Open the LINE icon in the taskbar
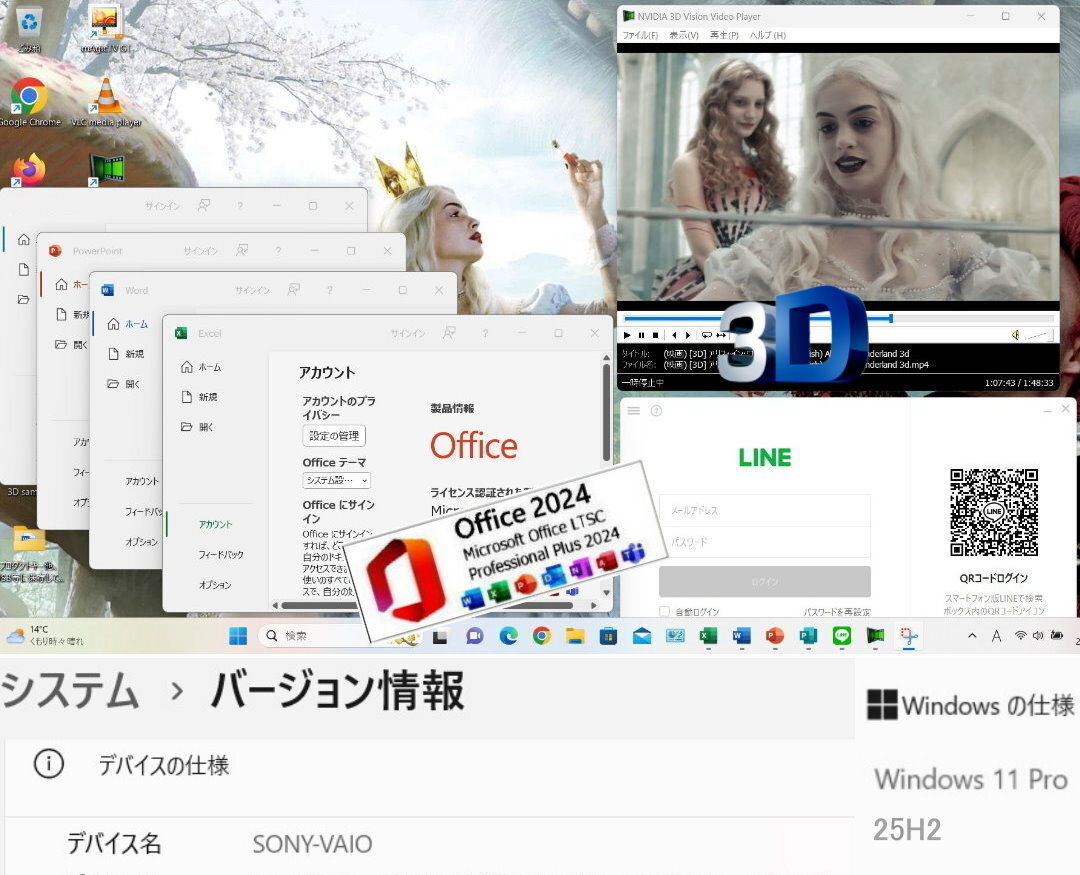 (x=842, y=636)
